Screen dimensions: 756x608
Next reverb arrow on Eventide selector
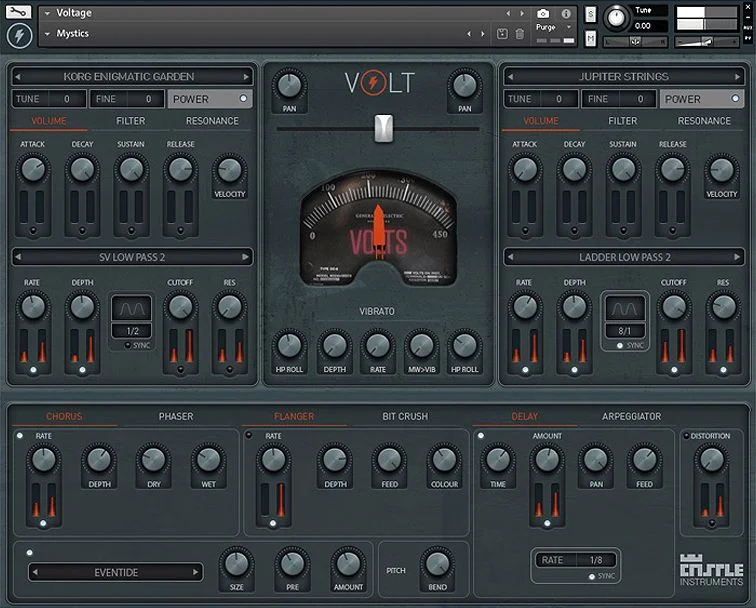(x=195, y=572)
